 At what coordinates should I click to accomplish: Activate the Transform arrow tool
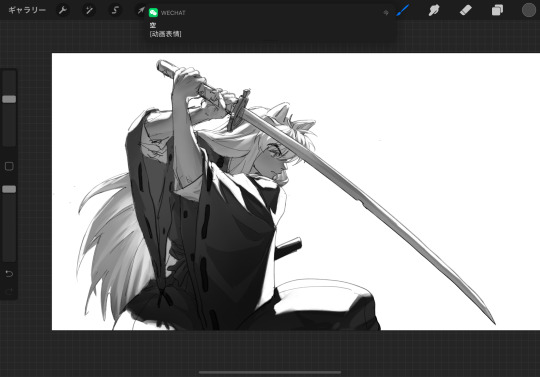pos(141,10)
